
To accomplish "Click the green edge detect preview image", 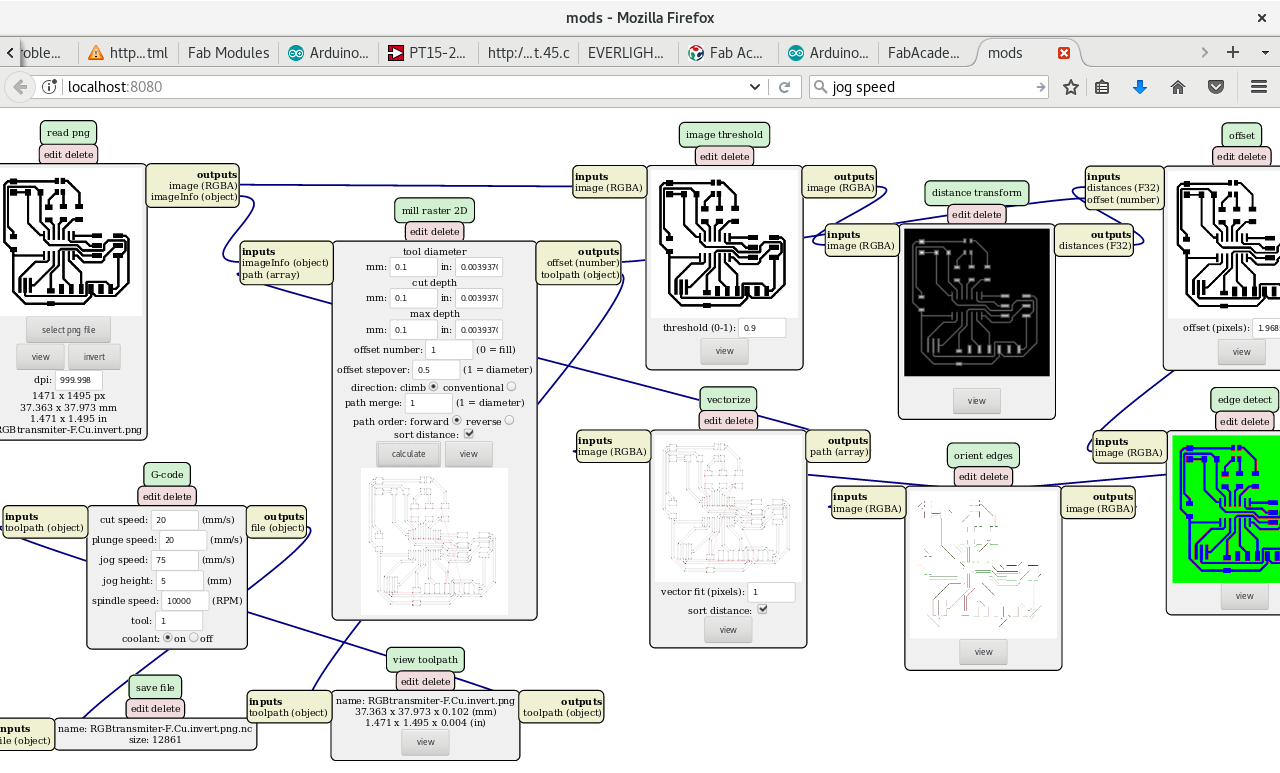I will pyautogui.click(x=1226, y=509).
